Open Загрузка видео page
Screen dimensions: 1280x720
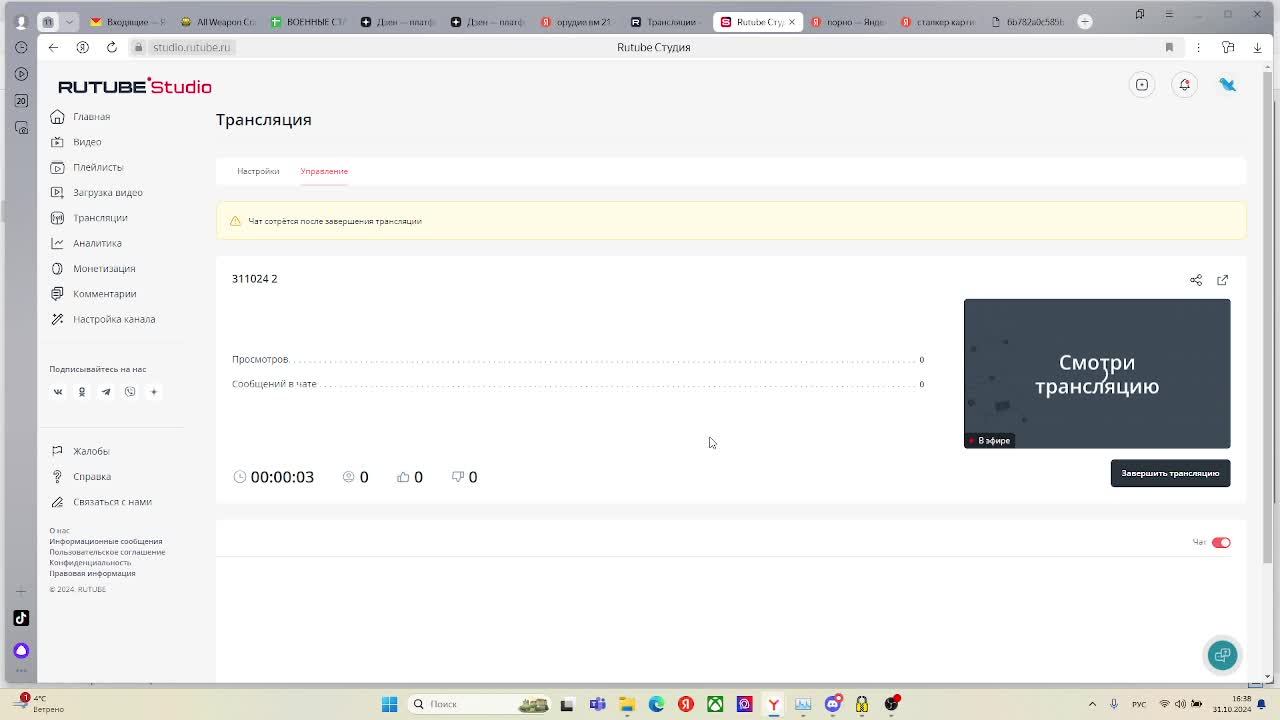click(x=97, y=193)
